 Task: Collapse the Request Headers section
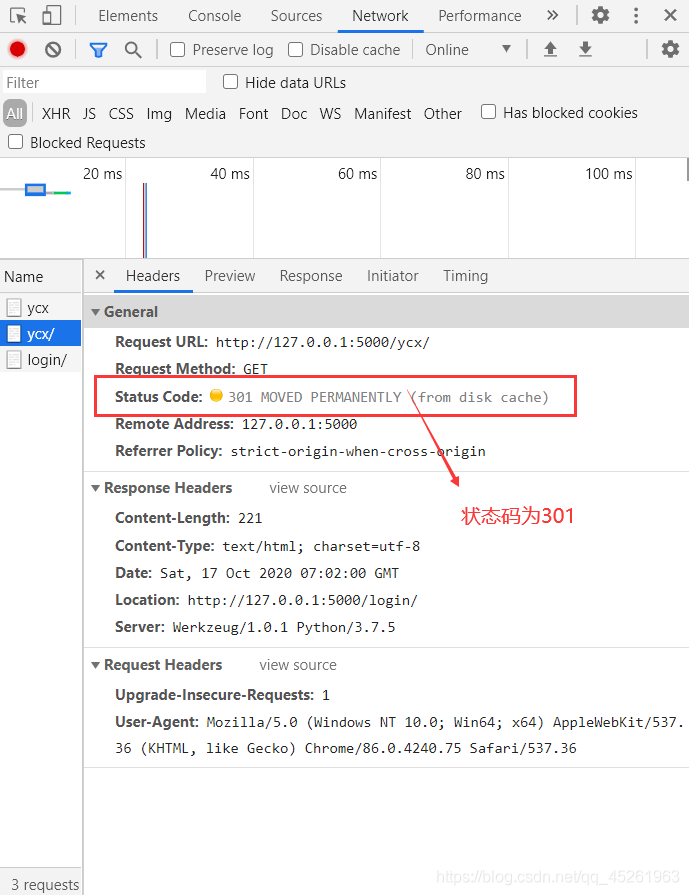click(x=95, y=665)
